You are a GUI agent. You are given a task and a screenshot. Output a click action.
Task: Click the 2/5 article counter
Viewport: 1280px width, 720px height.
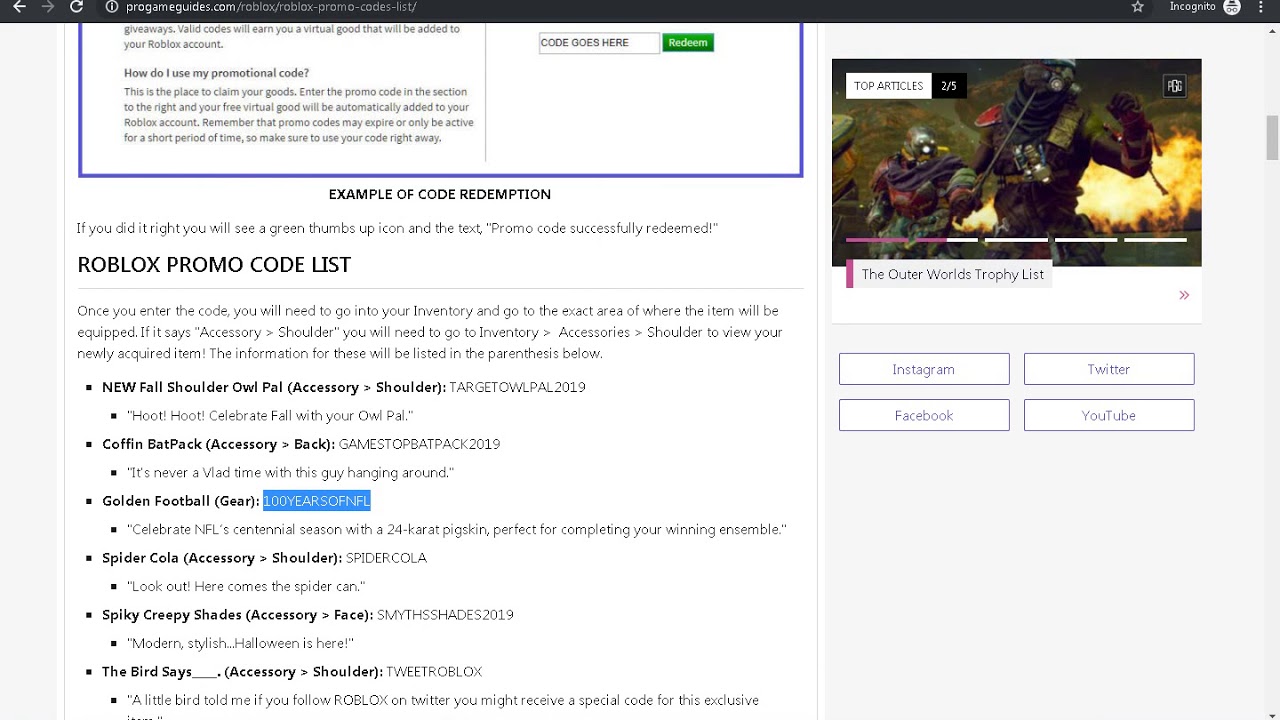948,86
